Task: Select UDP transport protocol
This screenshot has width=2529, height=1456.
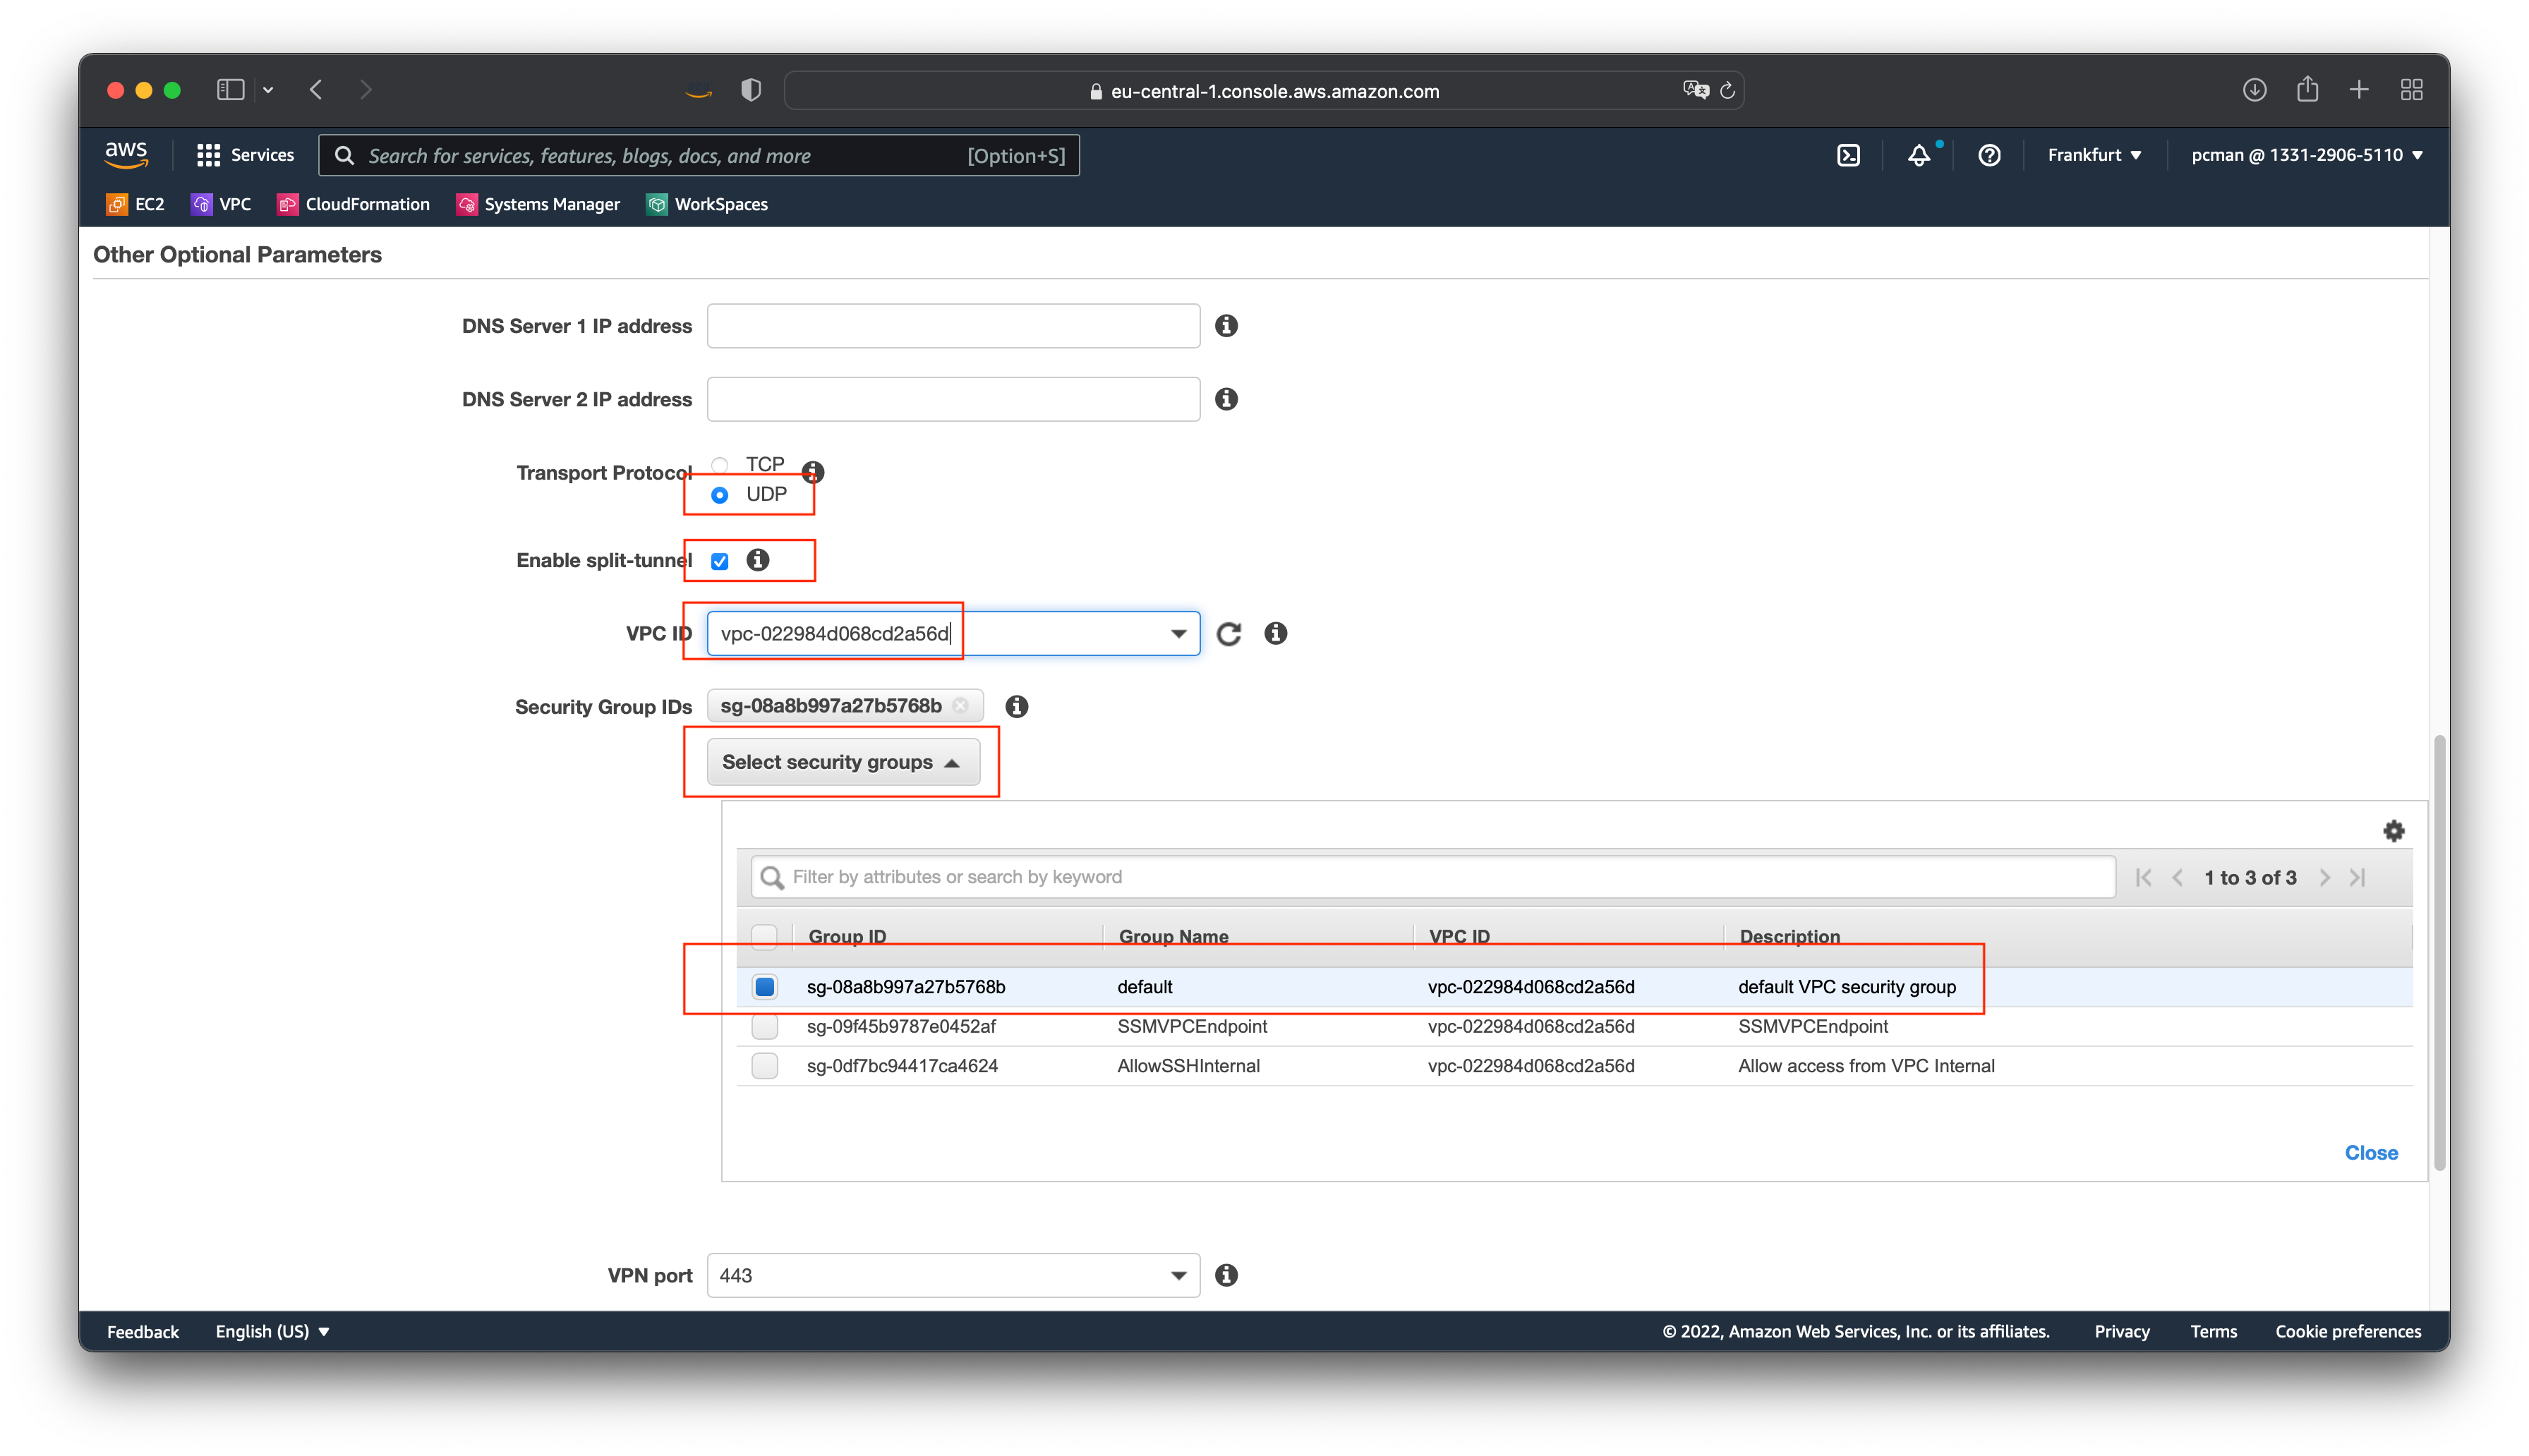Action: point(719,495)
